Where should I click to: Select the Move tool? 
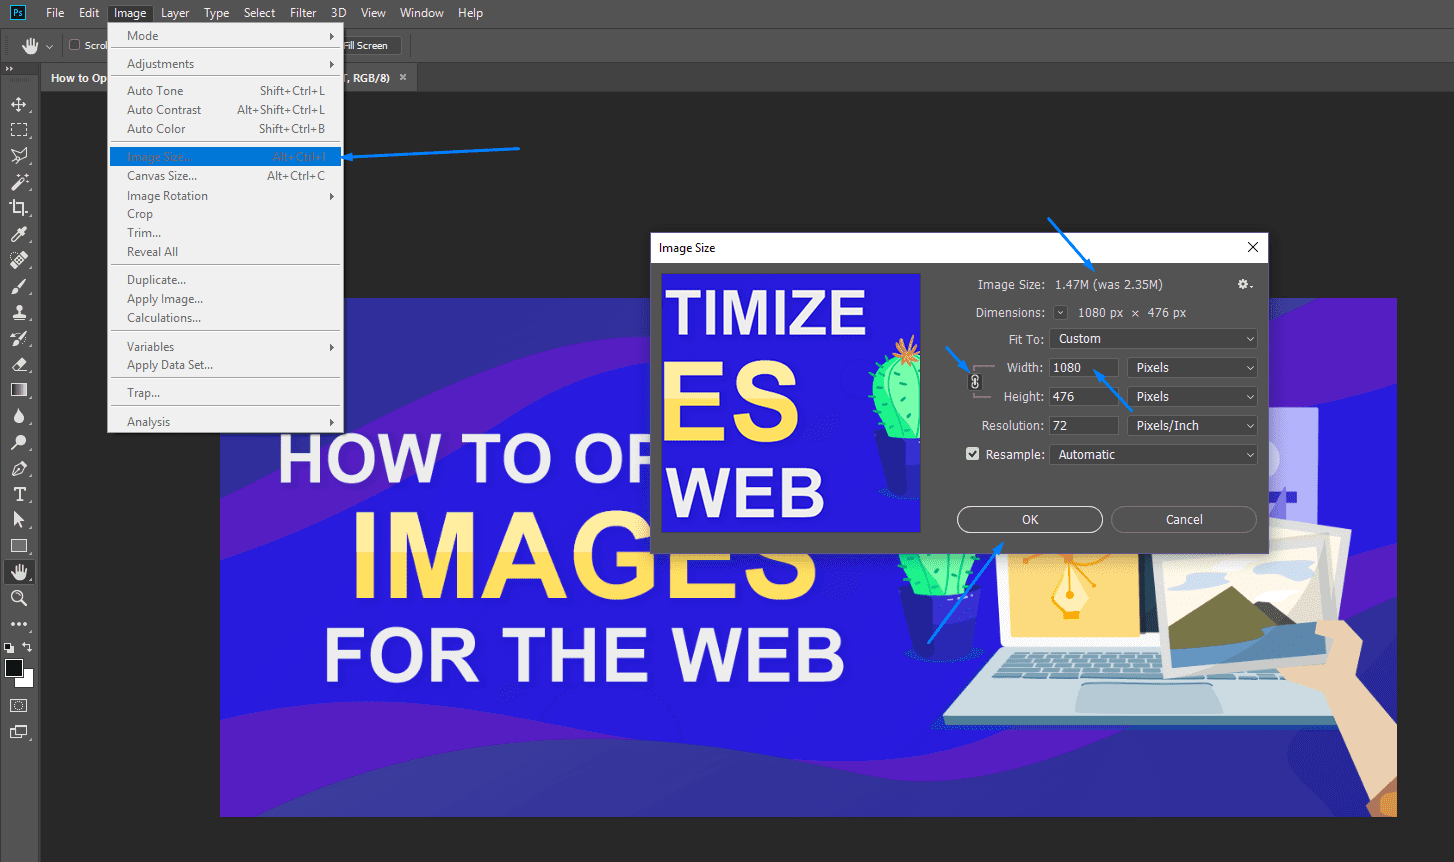[x=19, y=104]
